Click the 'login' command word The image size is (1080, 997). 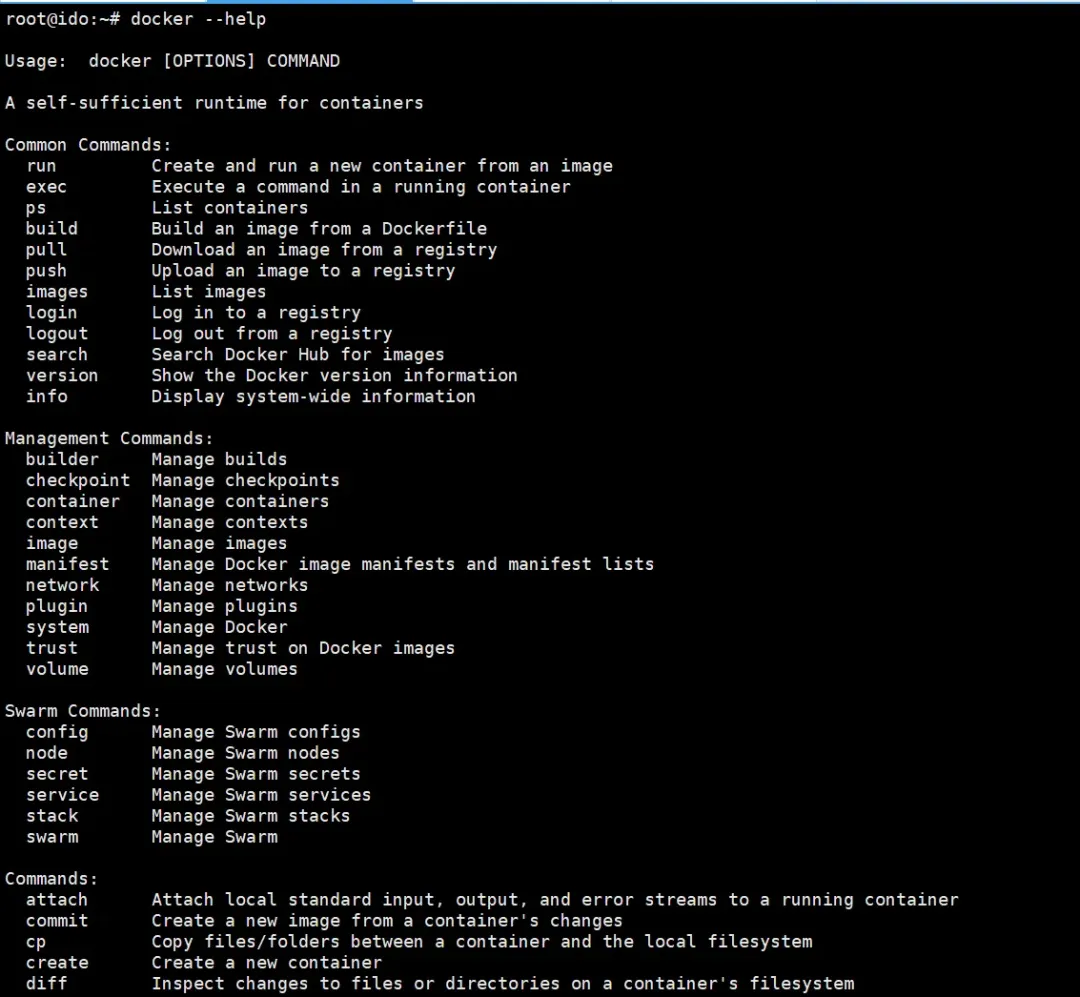[52, 313]
